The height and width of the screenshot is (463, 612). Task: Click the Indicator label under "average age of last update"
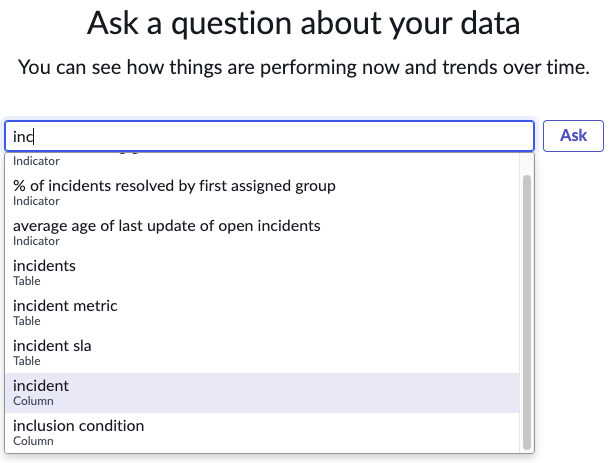point(36,241)
